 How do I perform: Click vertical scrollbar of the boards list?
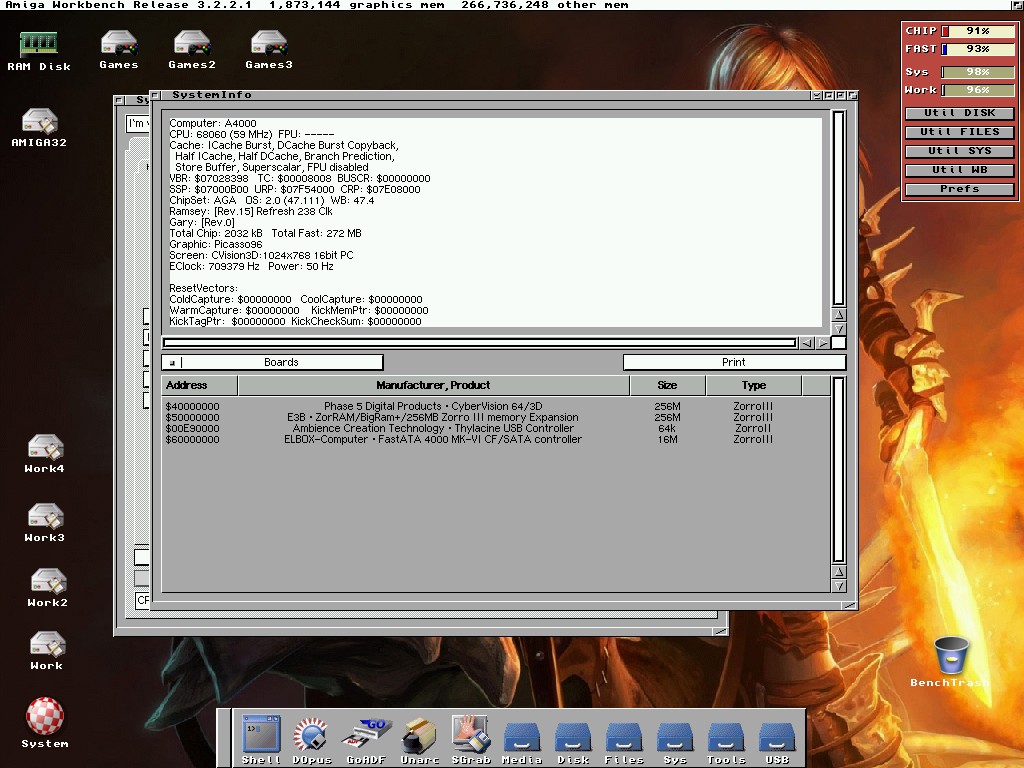[839, 470]
